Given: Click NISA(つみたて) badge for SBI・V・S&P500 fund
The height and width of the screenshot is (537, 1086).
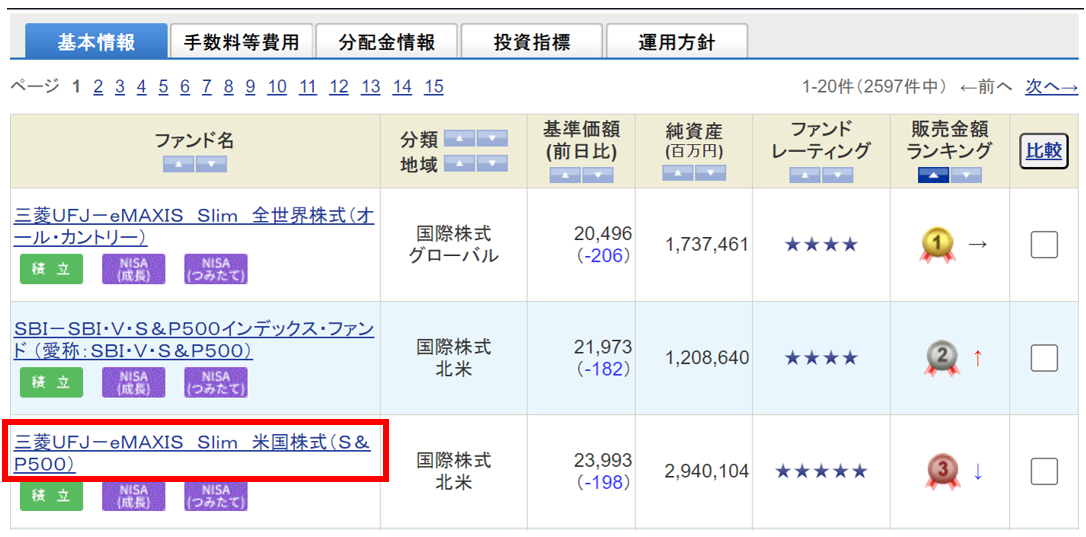Looking at the screenshot, I should pos(215,382).
